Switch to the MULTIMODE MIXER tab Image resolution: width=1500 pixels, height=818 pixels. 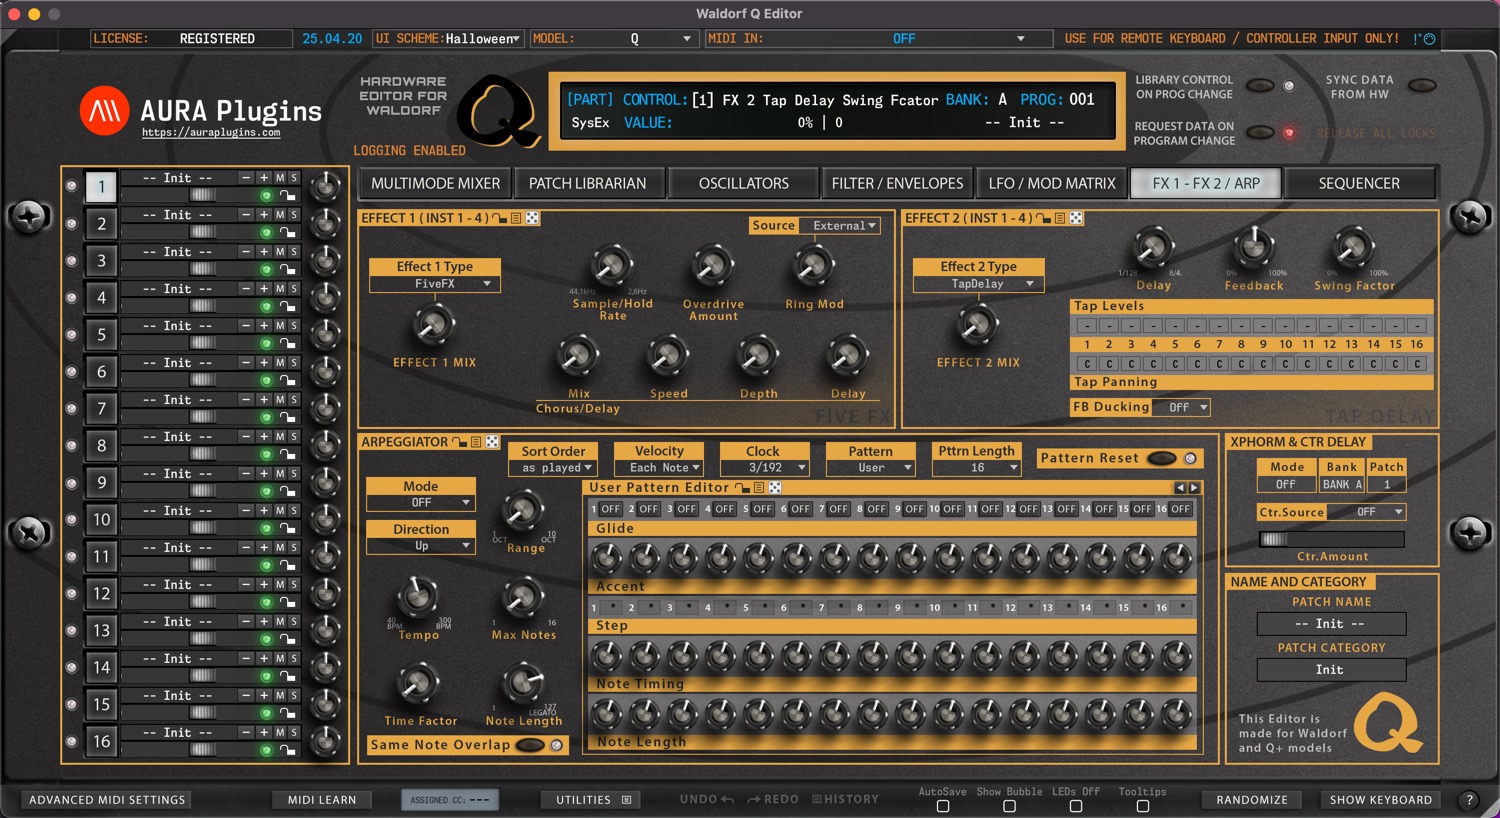pos(435,183)
